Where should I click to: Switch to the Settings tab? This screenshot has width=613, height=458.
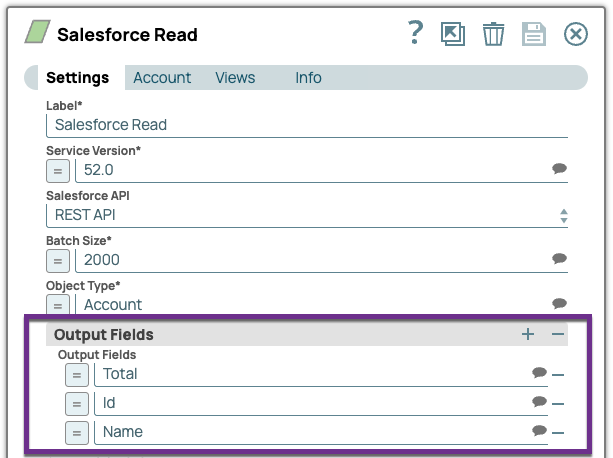(x=77, y=77)
